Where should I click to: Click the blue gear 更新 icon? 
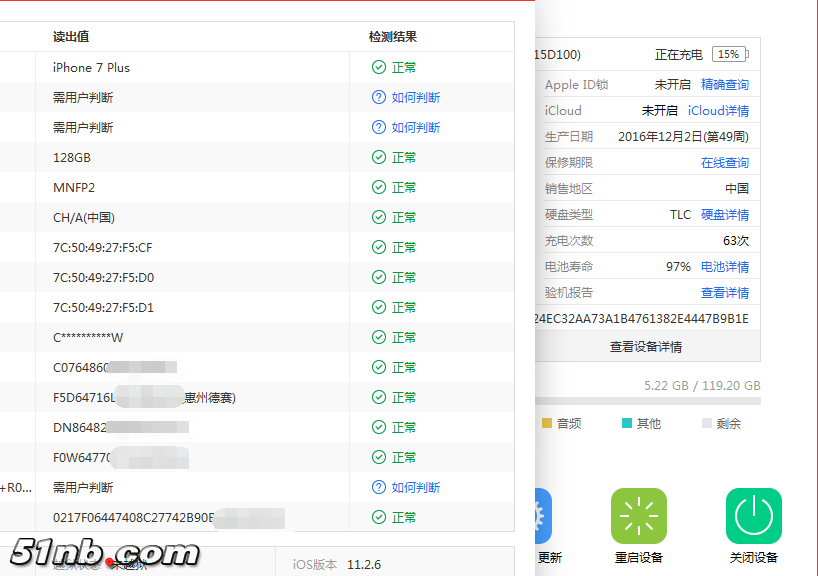[543, 515]
